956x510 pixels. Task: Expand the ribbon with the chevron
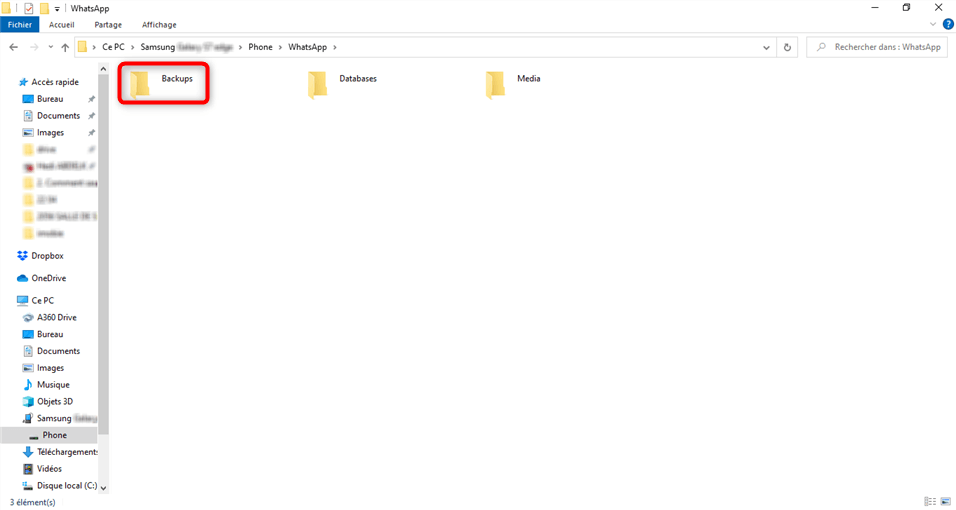coord(932,24)
